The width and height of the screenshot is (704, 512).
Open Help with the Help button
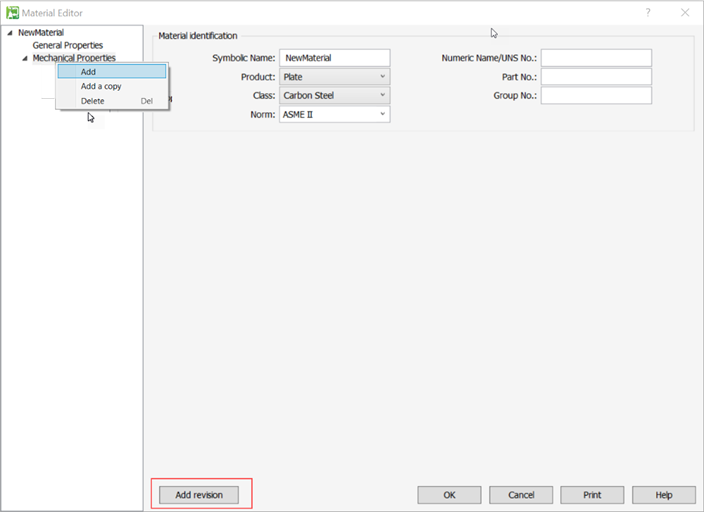pyautogui.click(x=664, y=495)
